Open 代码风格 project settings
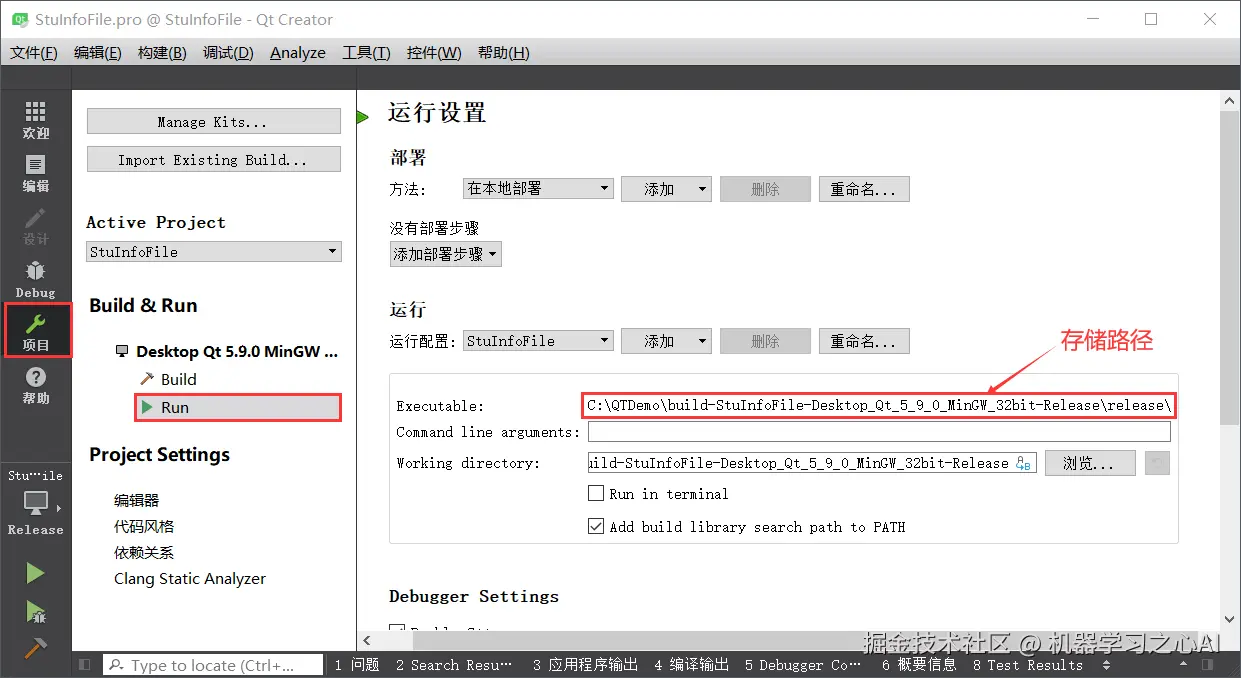The height and width of the screenshot is (678, 1241). (144, 526)
